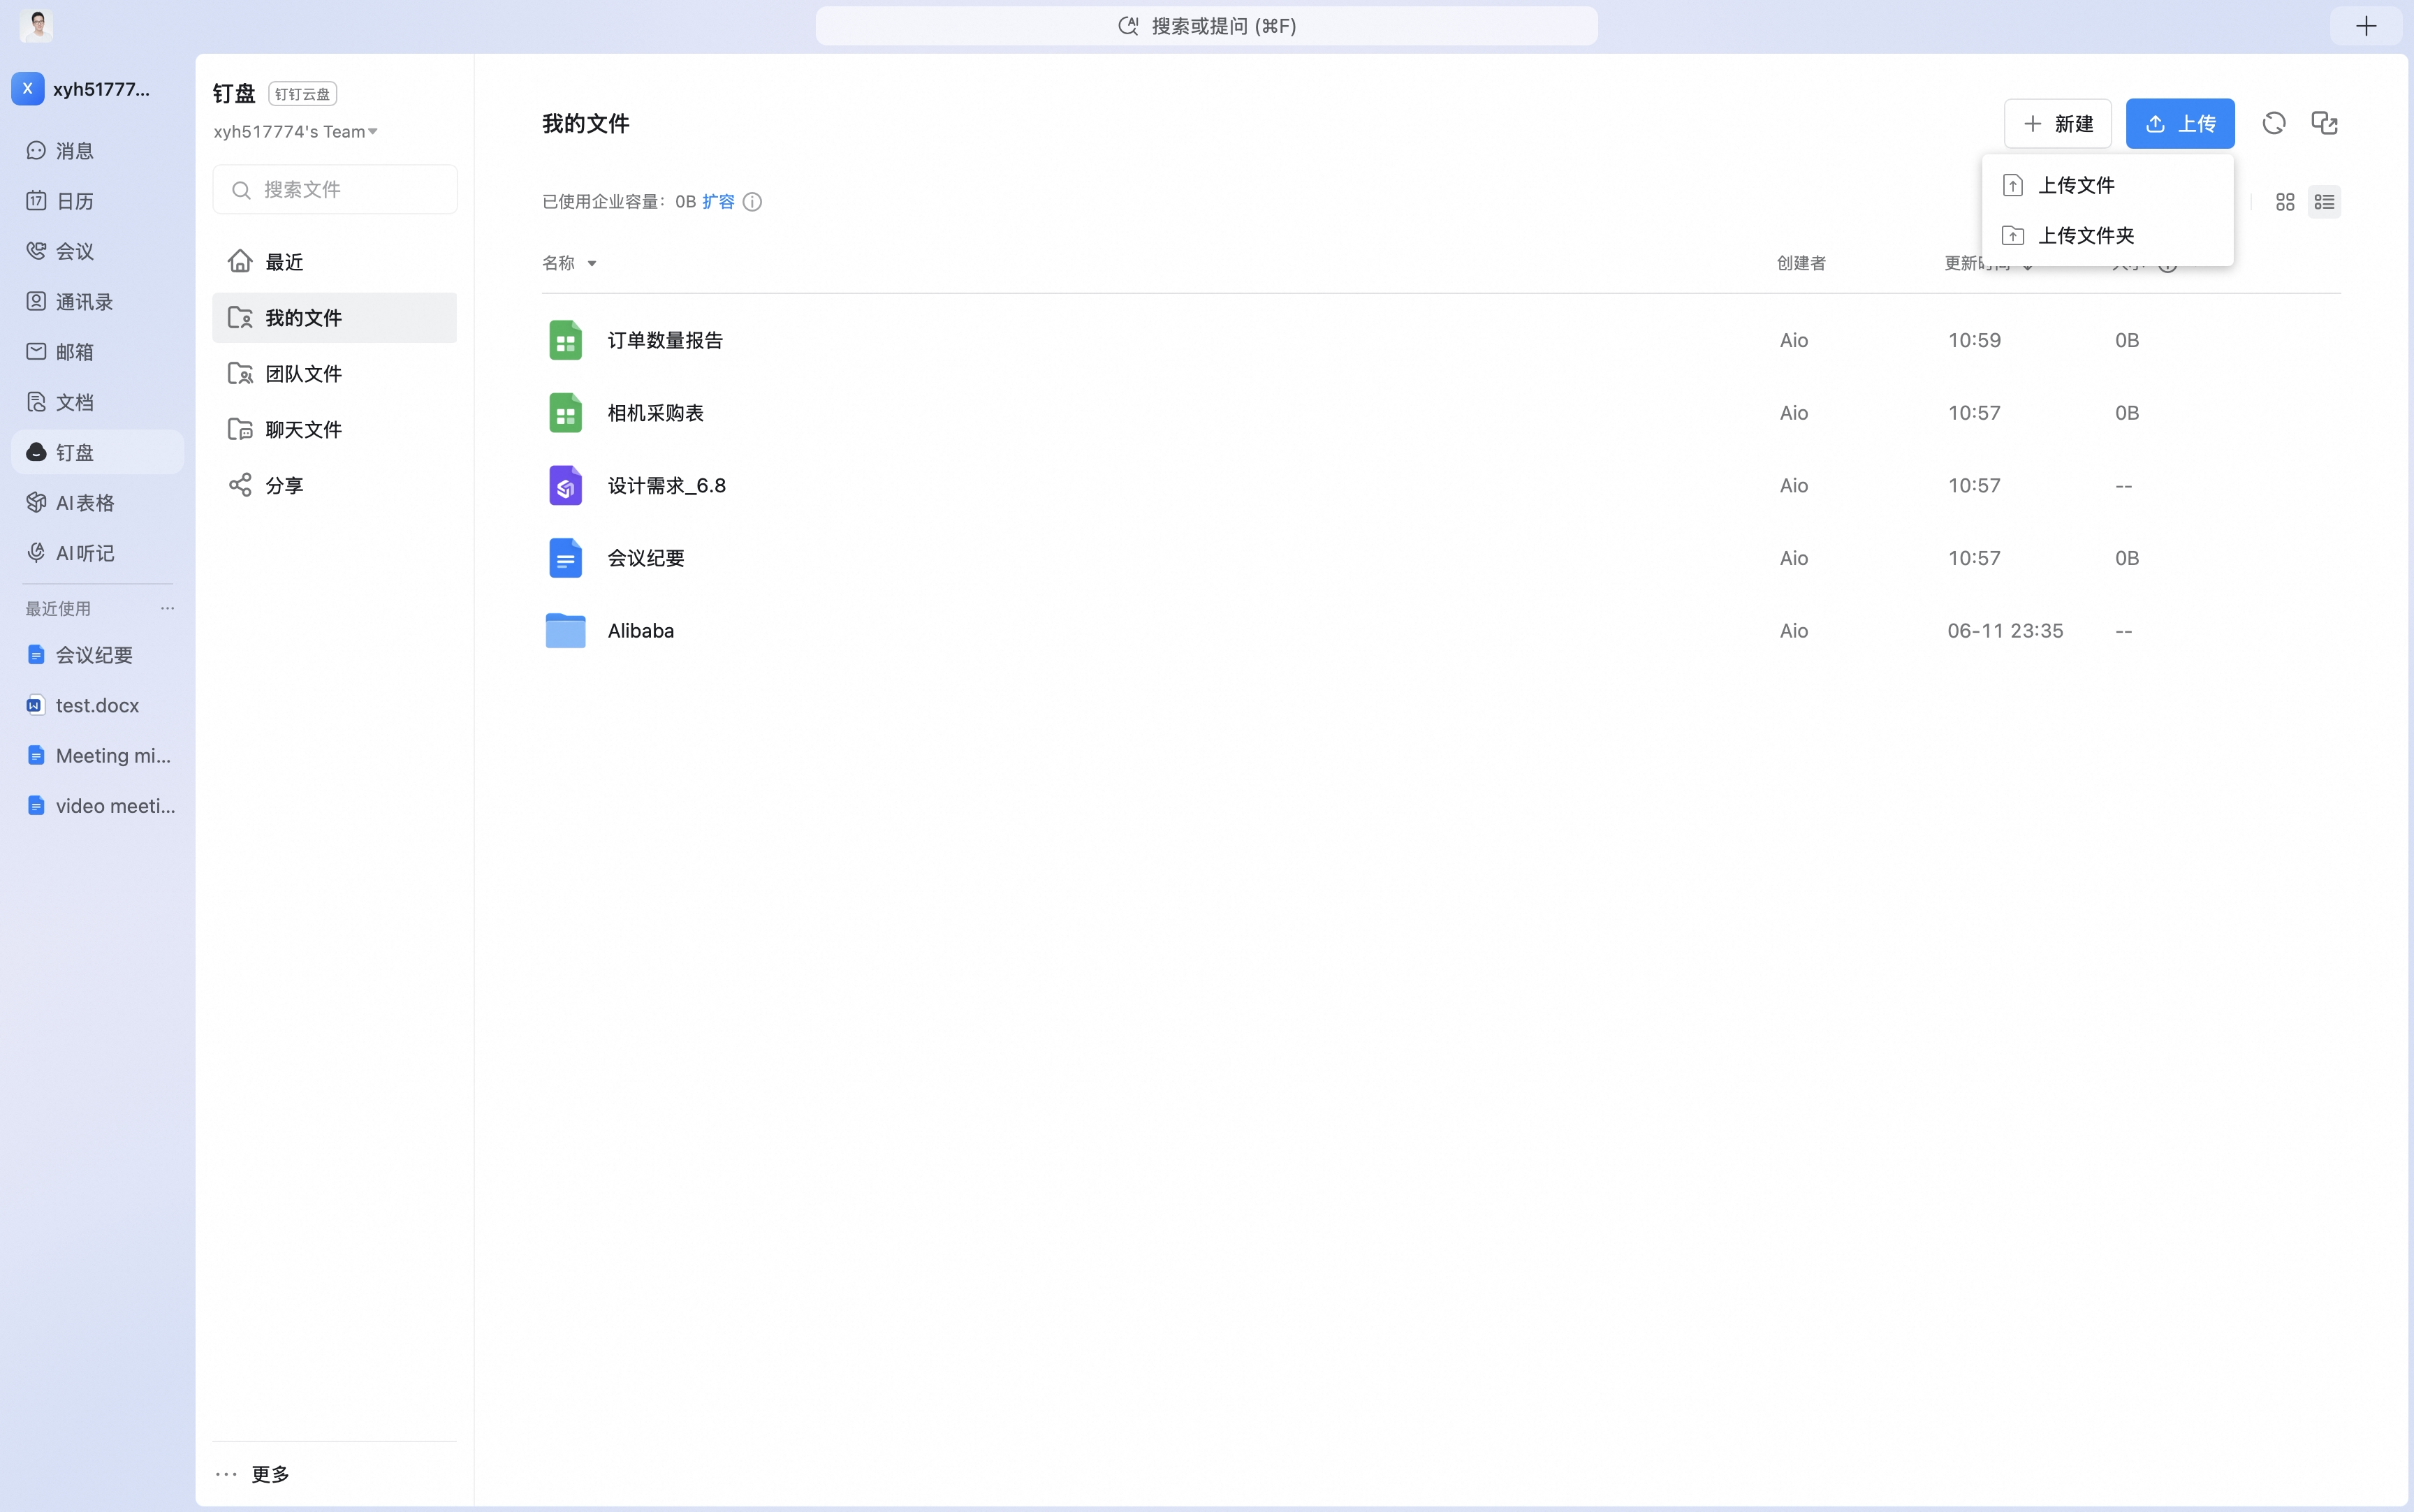
Task: Open DingPan in a separate window icon
Action: coord(2324,123)
